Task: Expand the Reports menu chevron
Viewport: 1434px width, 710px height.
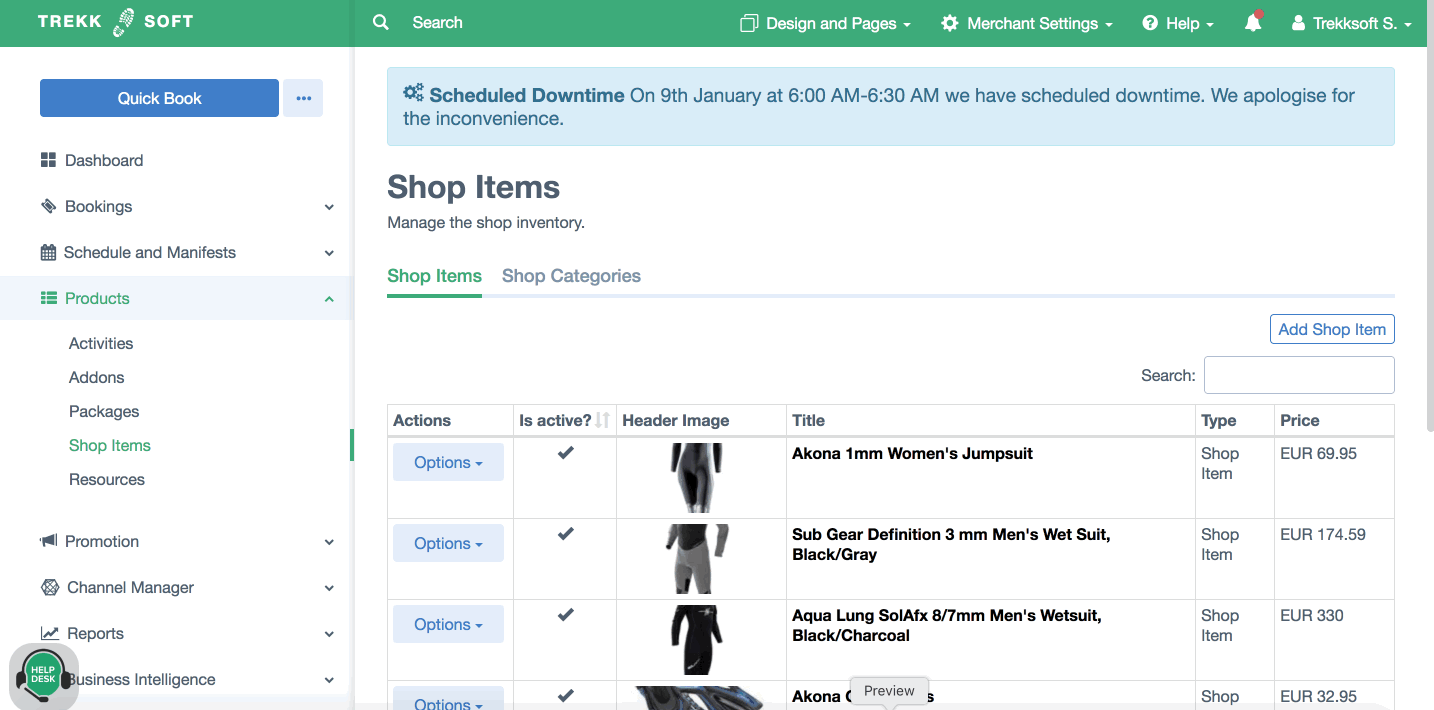Action: point(329,634)
